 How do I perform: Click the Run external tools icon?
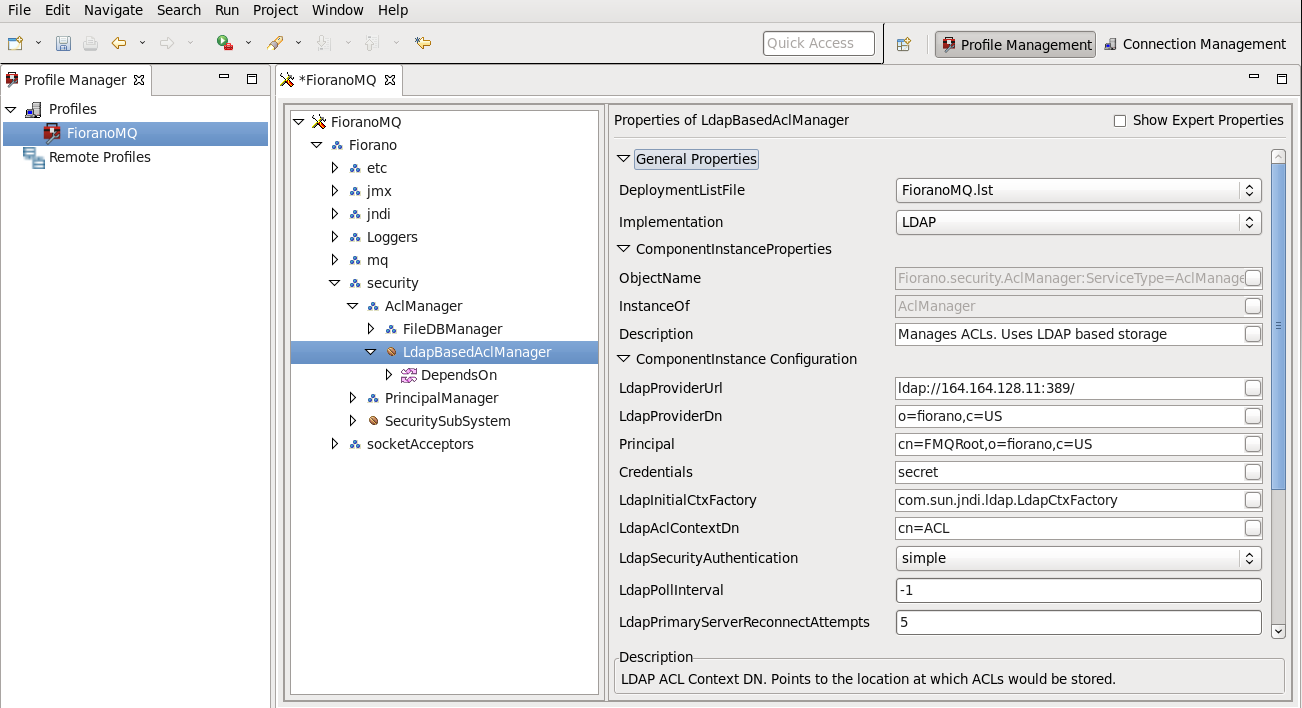click(225, 43)
